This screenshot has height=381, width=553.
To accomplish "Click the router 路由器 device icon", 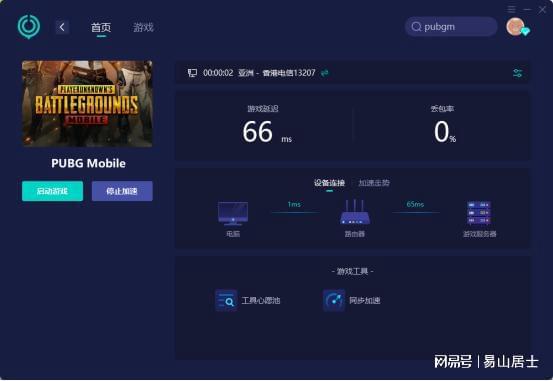I will 355,212.
